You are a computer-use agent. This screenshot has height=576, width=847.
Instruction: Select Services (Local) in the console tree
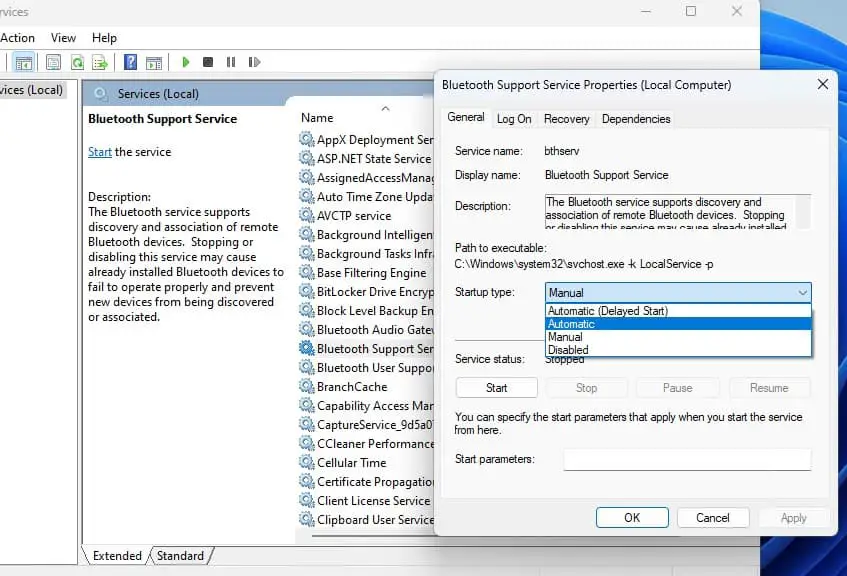[x=31, y=90]
